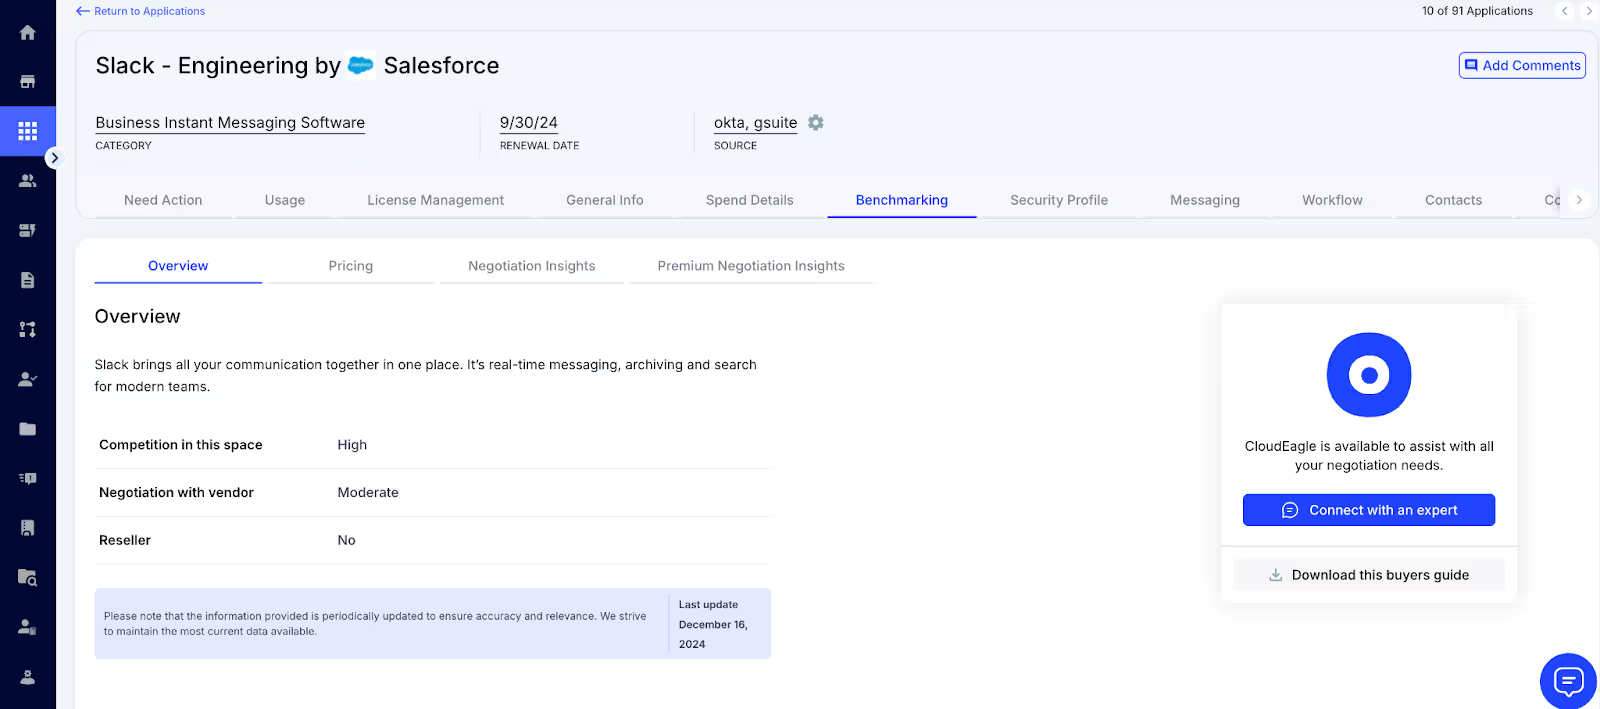
Task: Open the folder icon in sidebar
Action: coord(28,429)
